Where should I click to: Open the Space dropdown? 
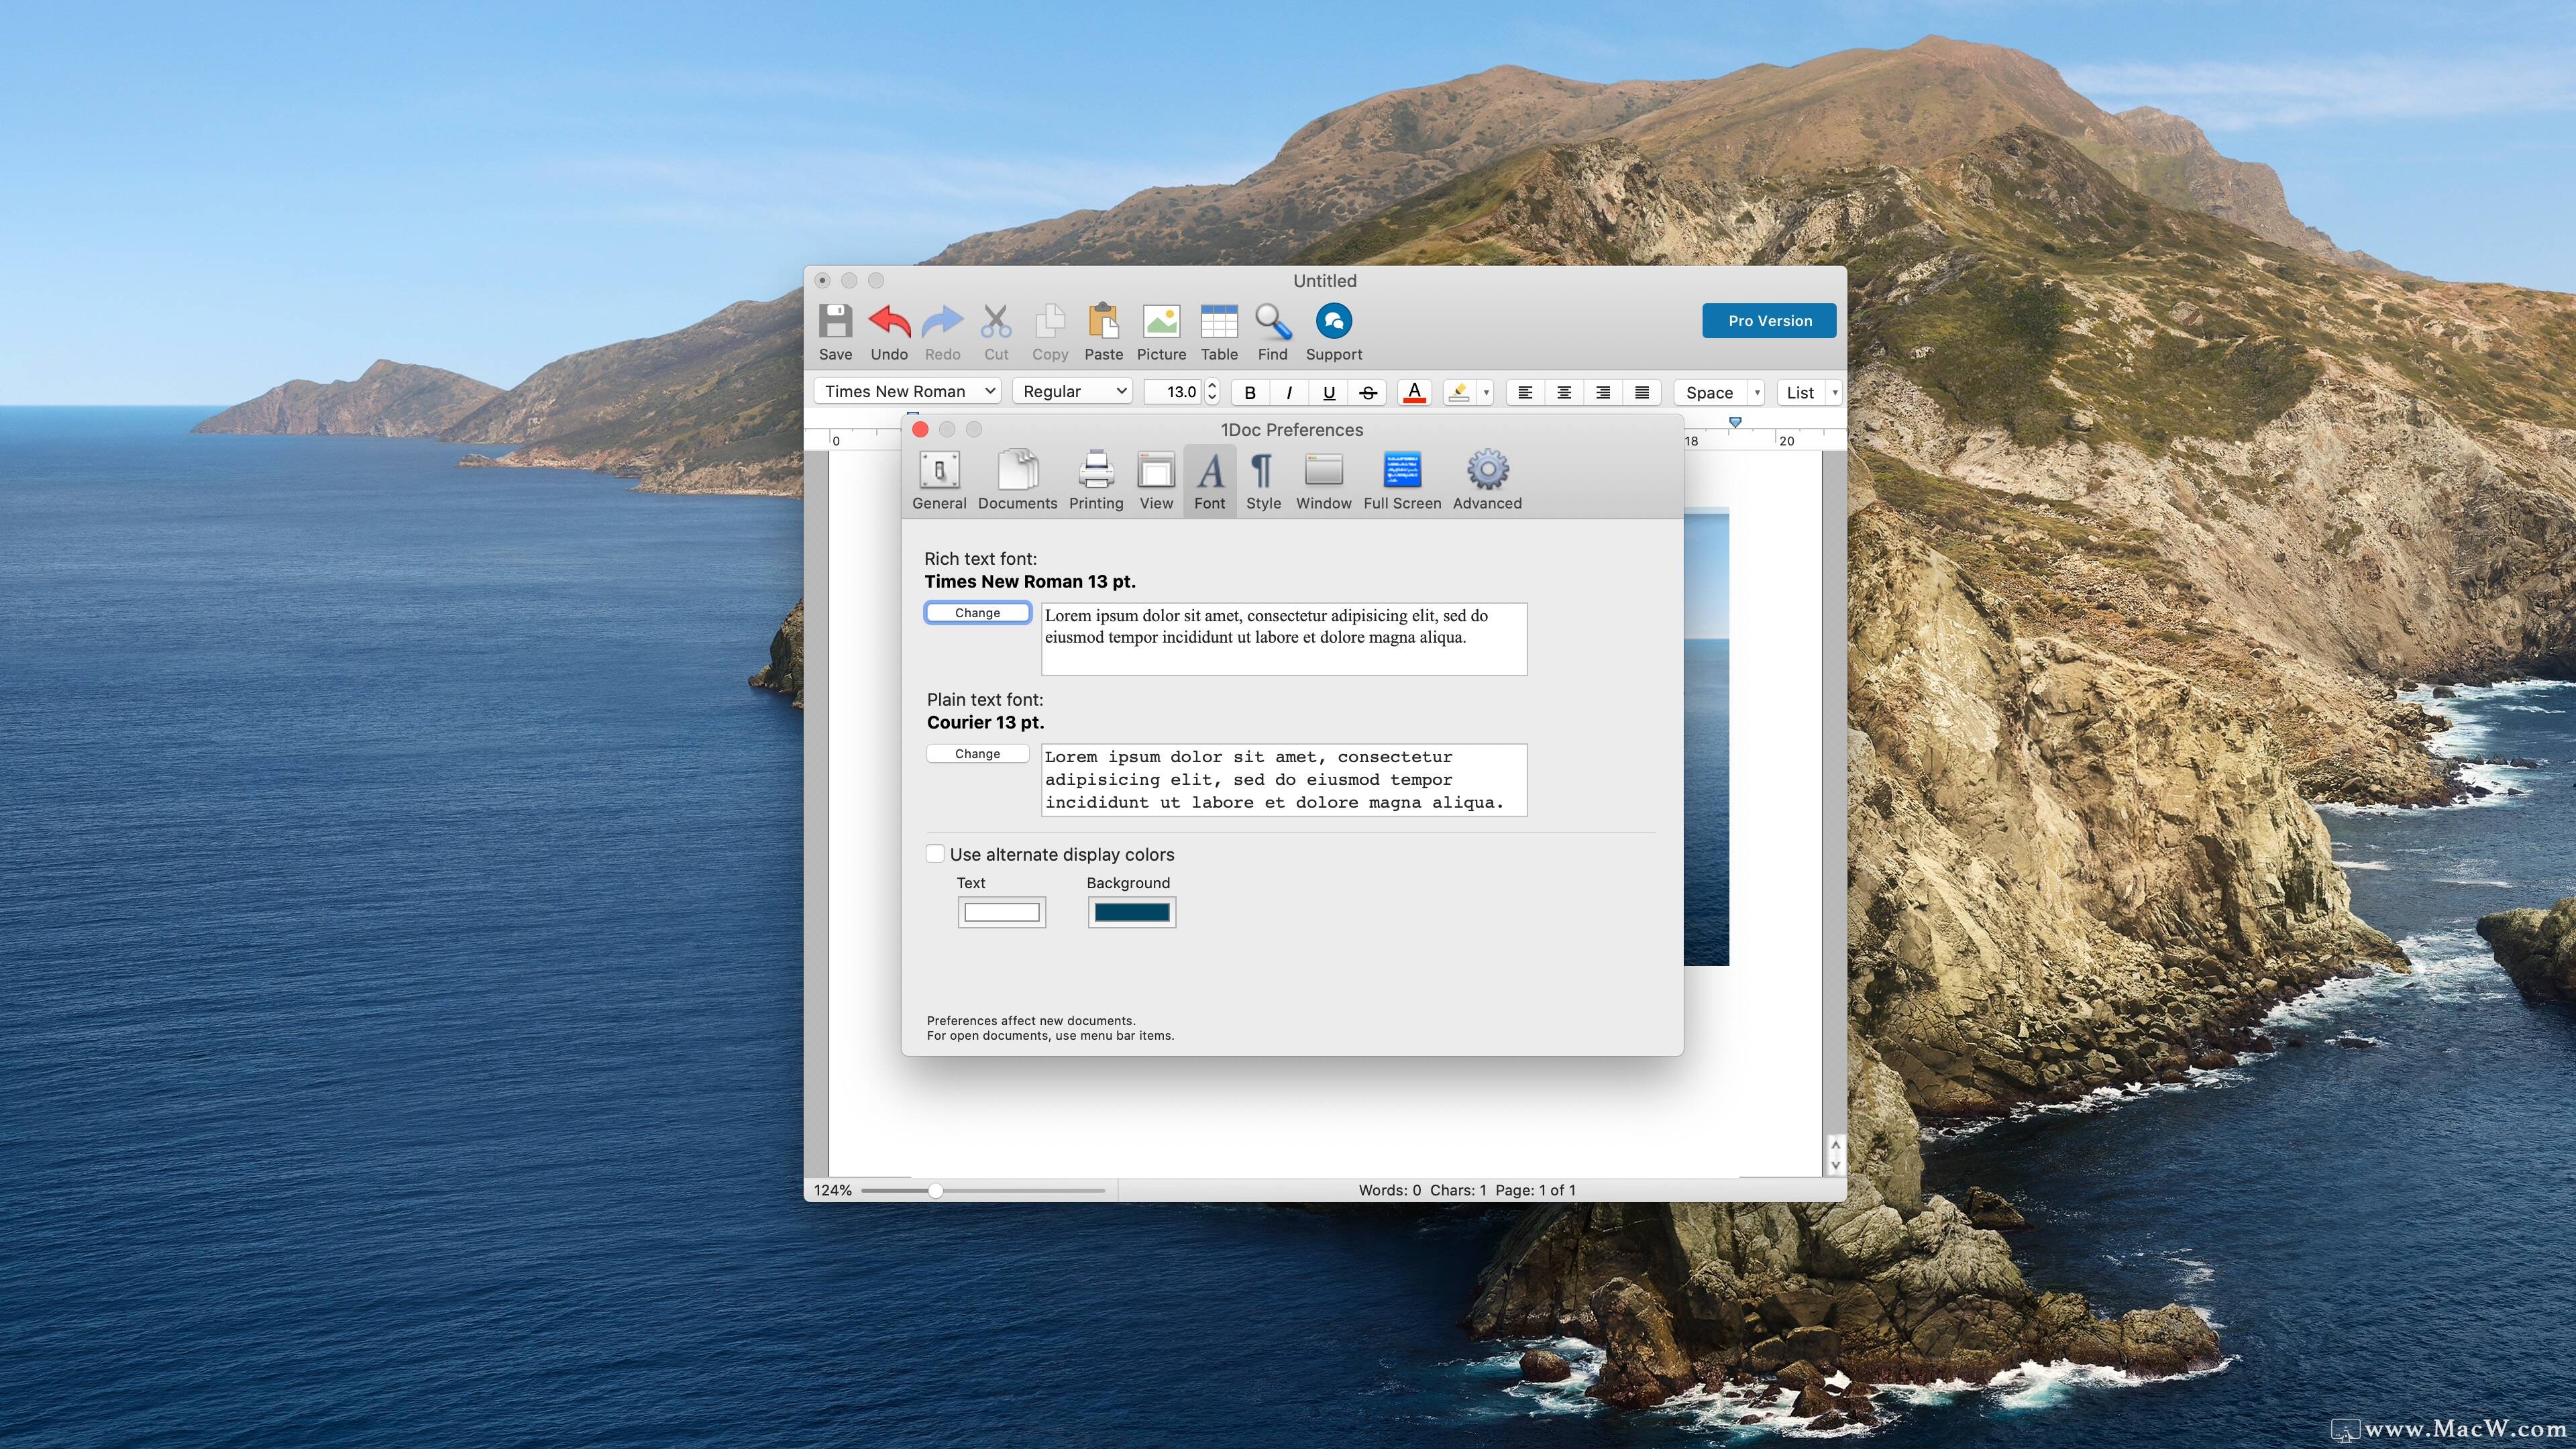(x=1719, y=393)
